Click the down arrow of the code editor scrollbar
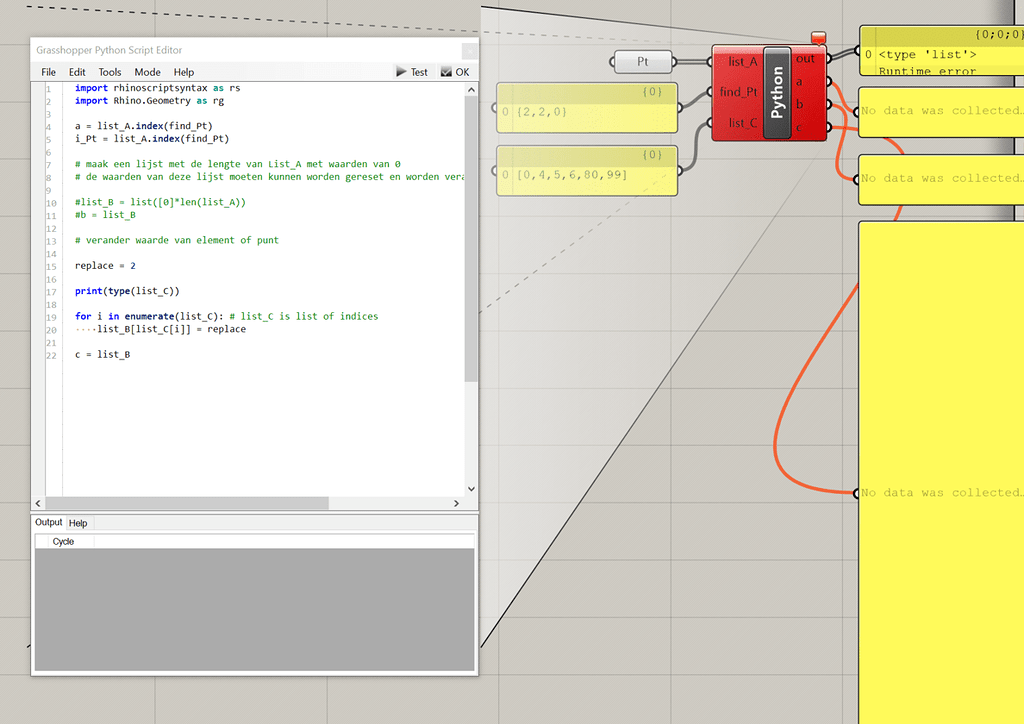This screenshot has height=724, width=1024. click(x=471, y=488)
